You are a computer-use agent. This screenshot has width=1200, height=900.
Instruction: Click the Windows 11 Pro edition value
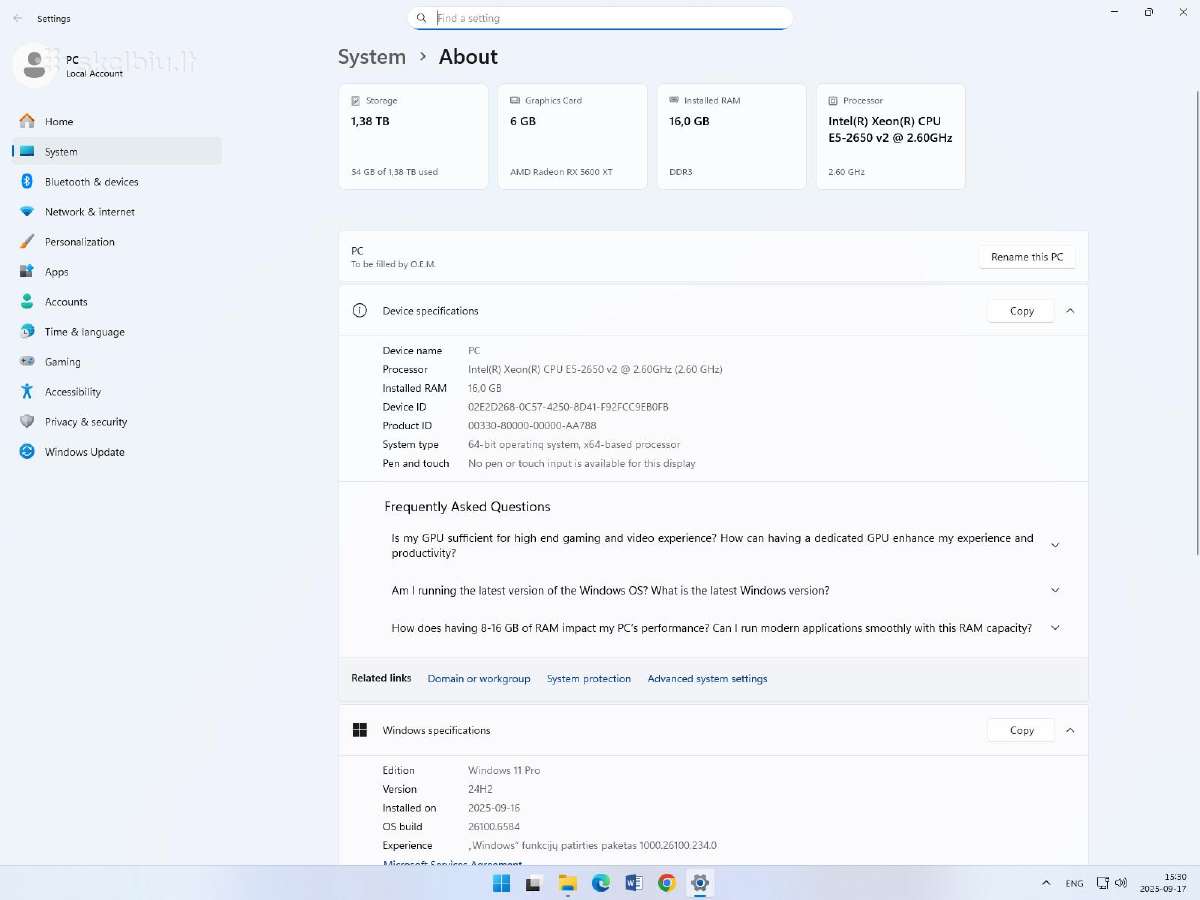pos(504,770)
